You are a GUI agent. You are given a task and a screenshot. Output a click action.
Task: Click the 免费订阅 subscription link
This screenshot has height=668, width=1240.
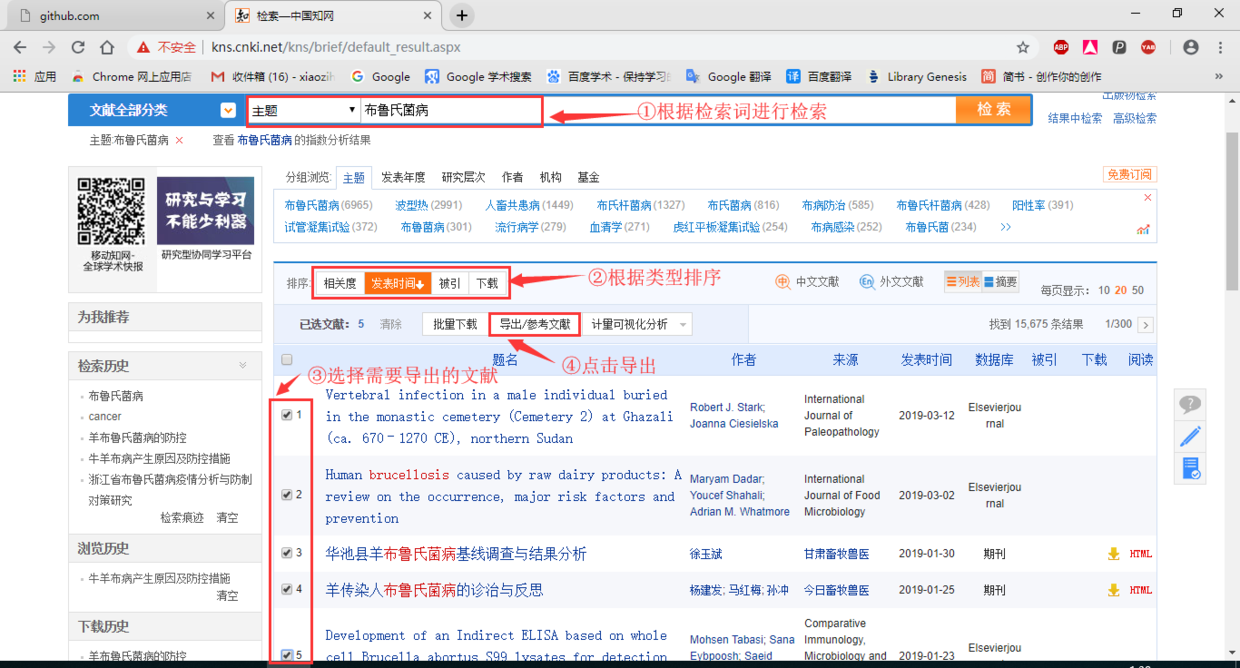1129,175
